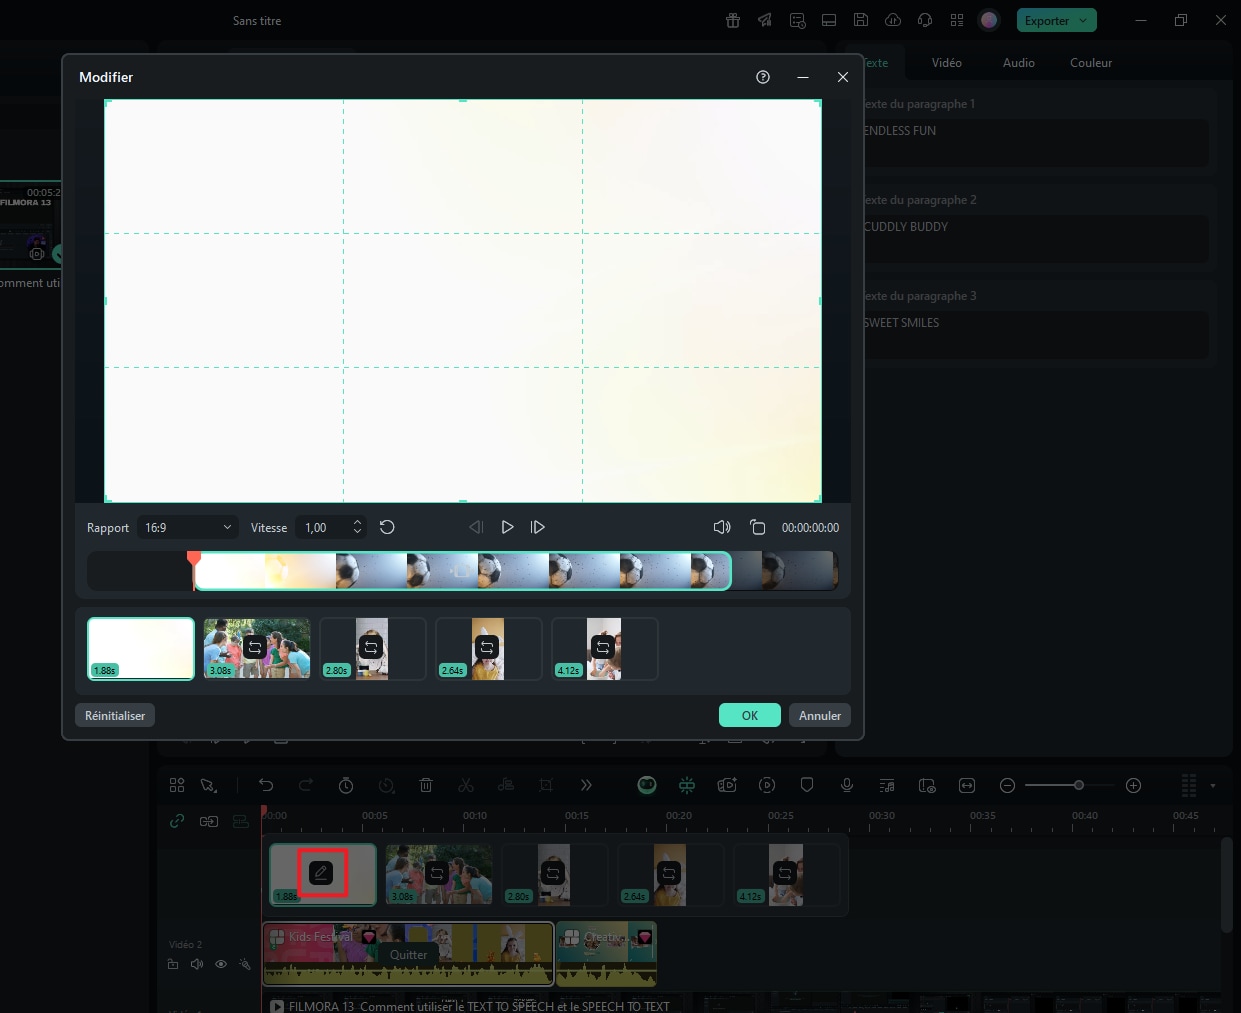Click the Annuler button
1241x1013 pixels.
(820, 715)
